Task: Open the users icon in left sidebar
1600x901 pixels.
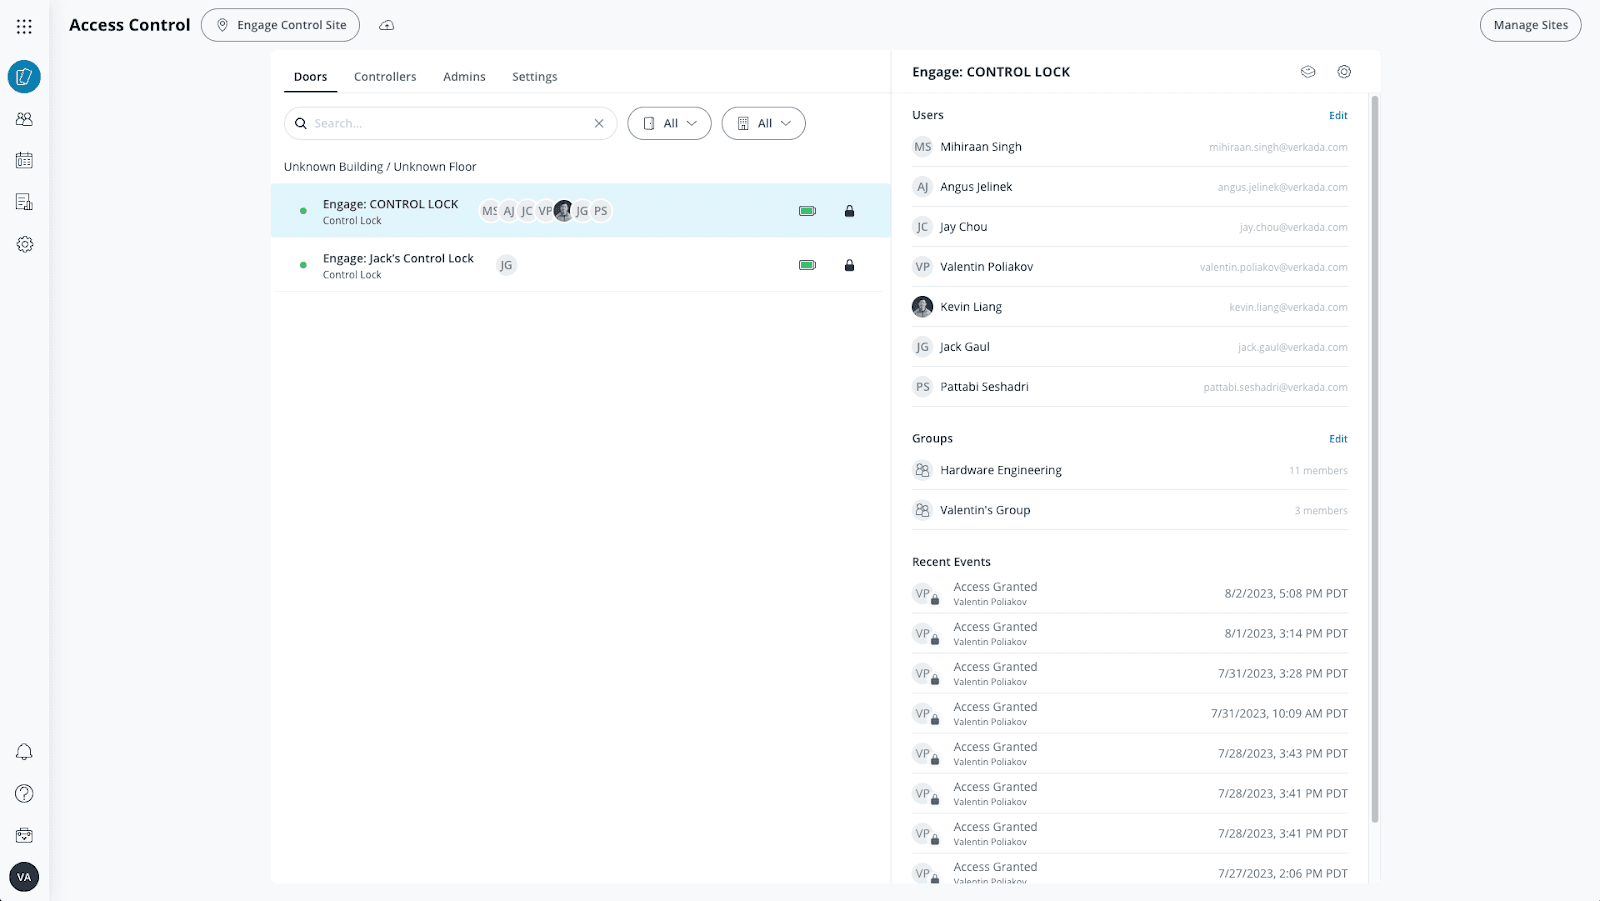Action: (x=24, y=119)
